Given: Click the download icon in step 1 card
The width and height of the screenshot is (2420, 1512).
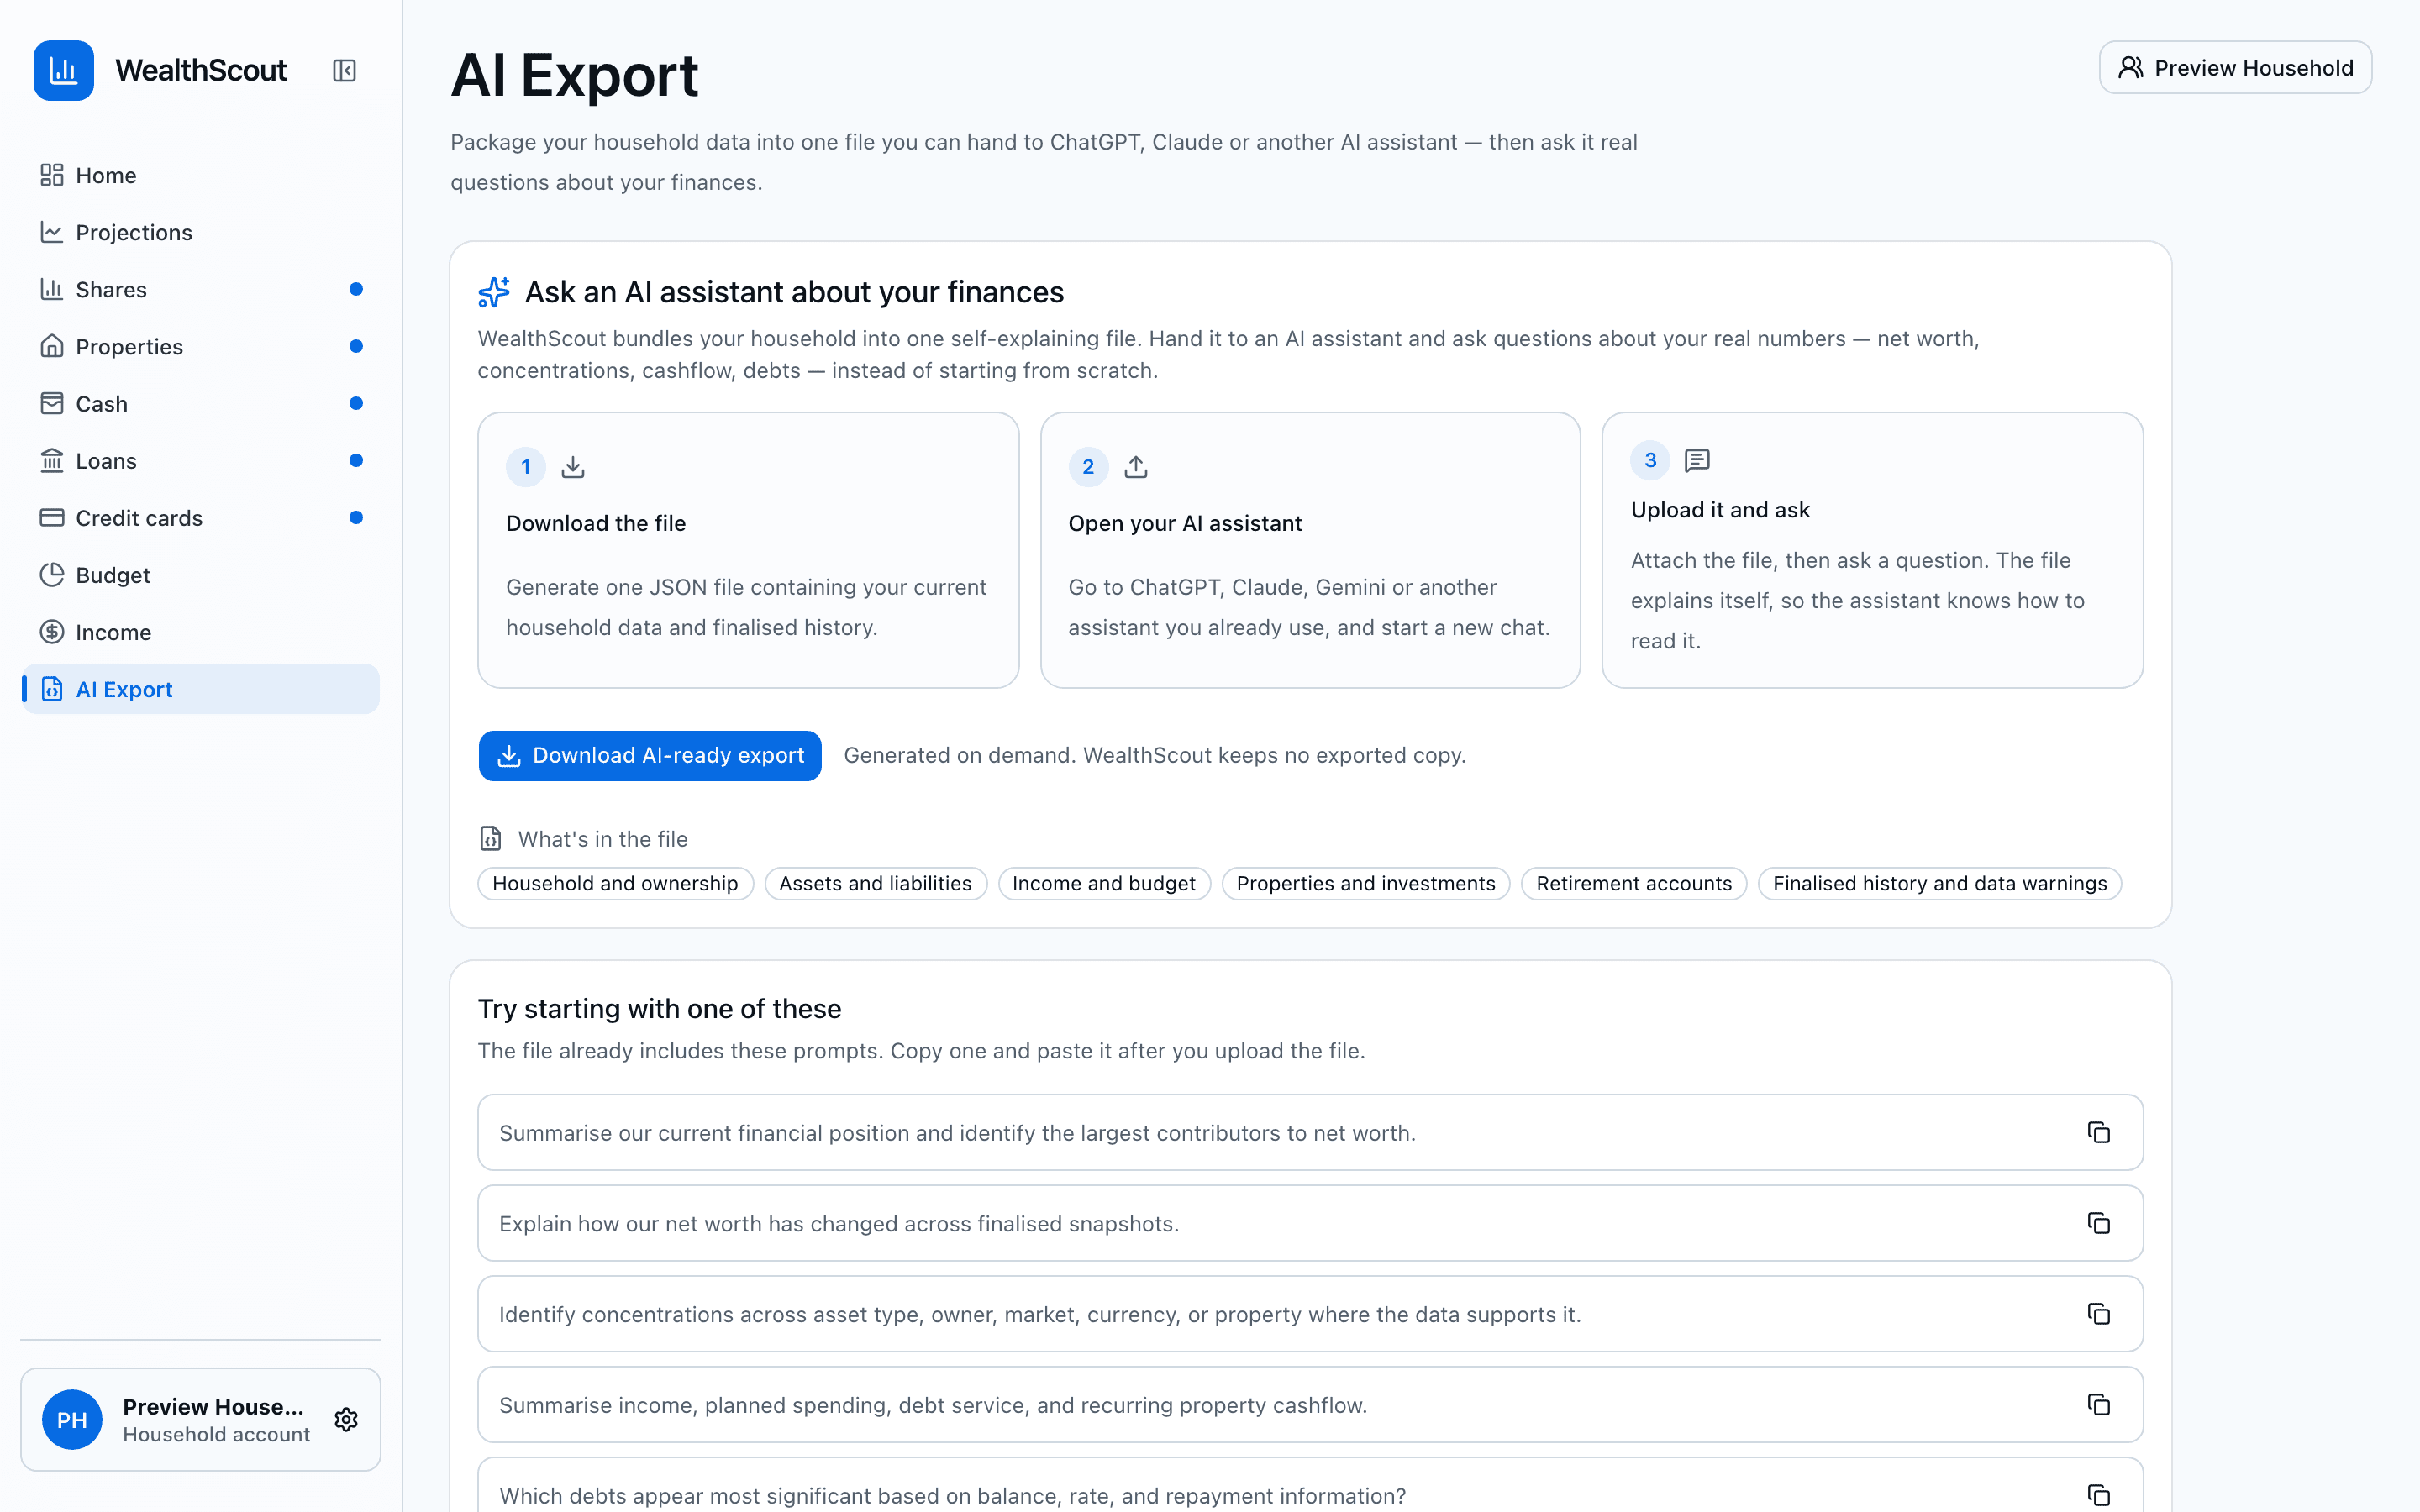Looking at the screenshot, I should click(x=573, y=467).
